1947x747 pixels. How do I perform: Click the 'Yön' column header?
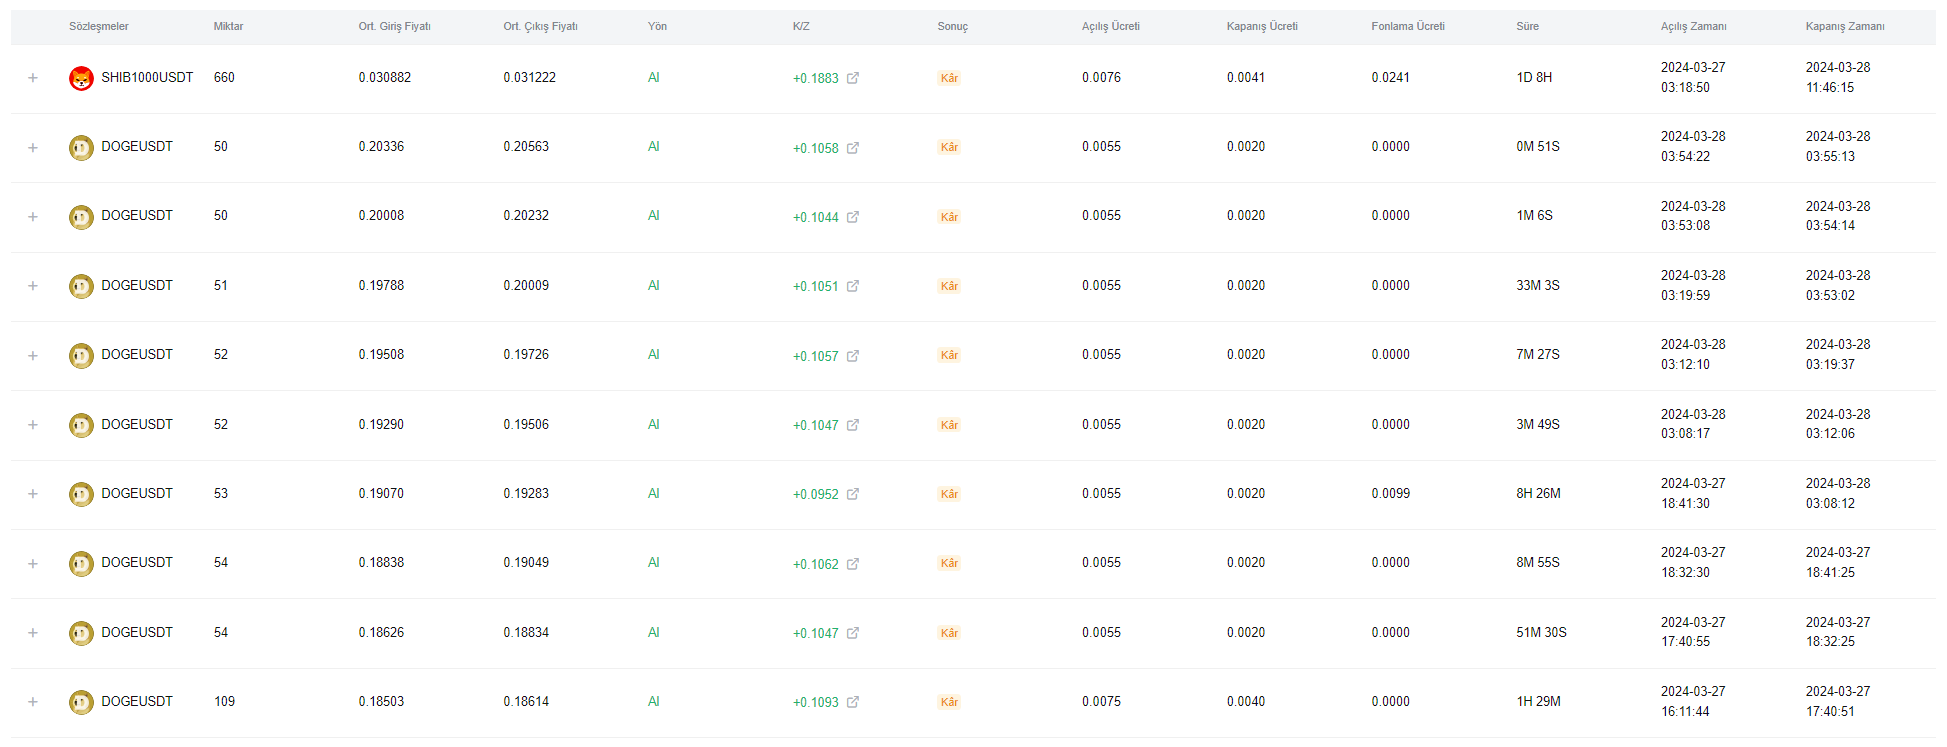click(657, 27)
